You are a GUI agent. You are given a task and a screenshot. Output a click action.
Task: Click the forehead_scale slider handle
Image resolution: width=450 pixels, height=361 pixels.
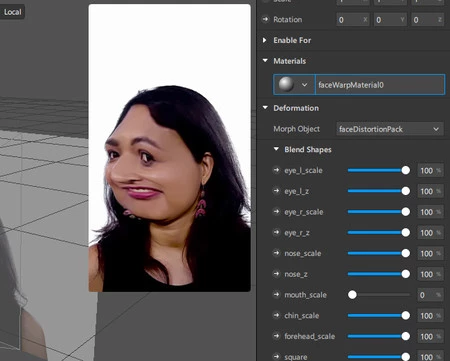[406, 336]
